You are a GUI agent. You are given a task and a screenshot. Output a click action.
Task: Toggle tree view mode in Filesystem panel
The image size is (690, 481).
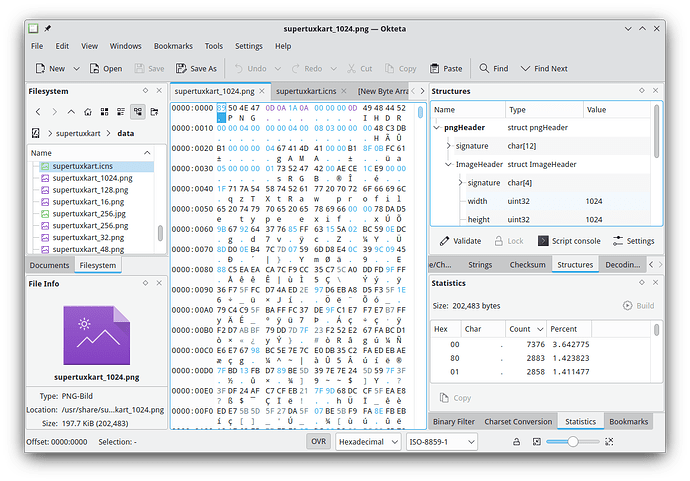tap(136, 112)
